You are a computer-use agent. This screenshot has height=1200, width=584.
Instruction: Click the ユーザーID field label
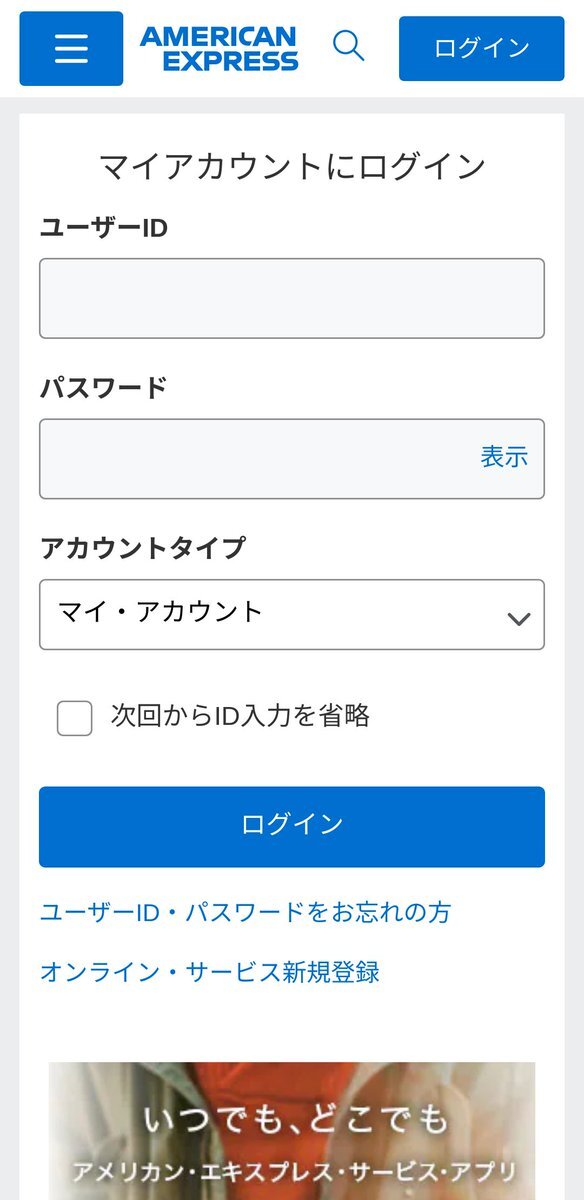coord(104,228)
